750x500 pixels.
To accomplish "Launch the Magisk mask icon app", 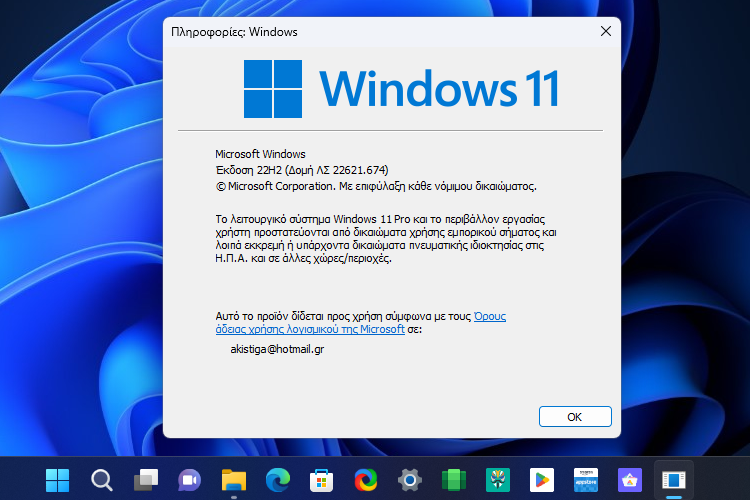I will pyautogui.click(x=498, y=480).
